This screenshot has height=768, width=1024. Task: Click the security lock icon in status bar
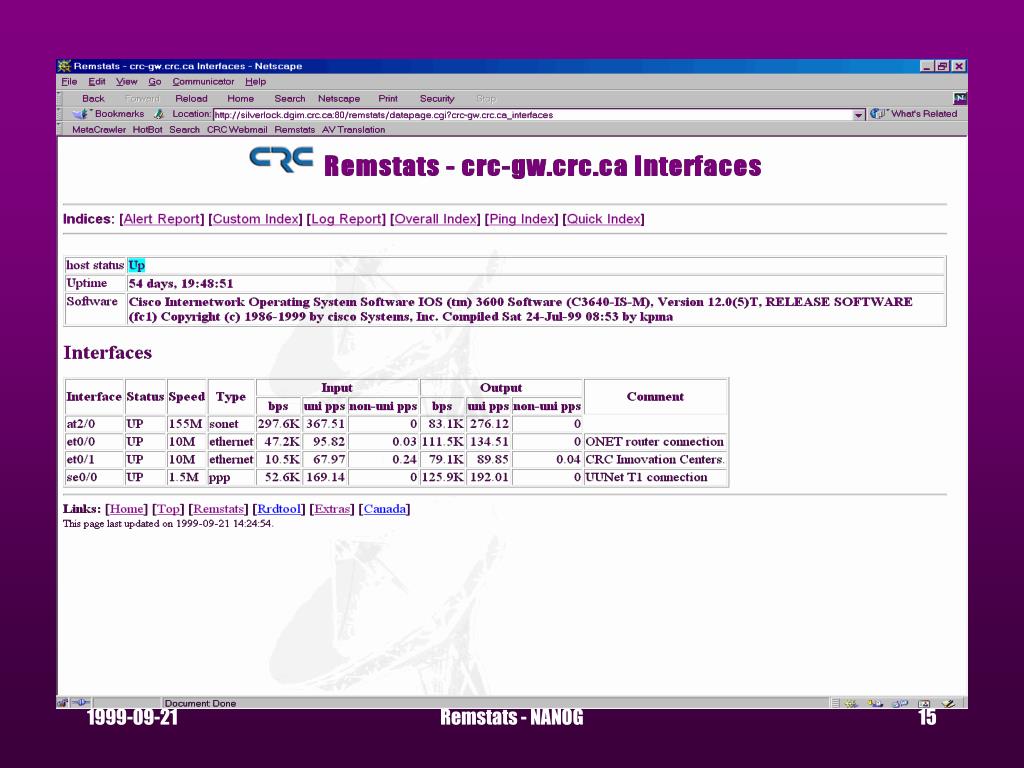pos(63,703)
